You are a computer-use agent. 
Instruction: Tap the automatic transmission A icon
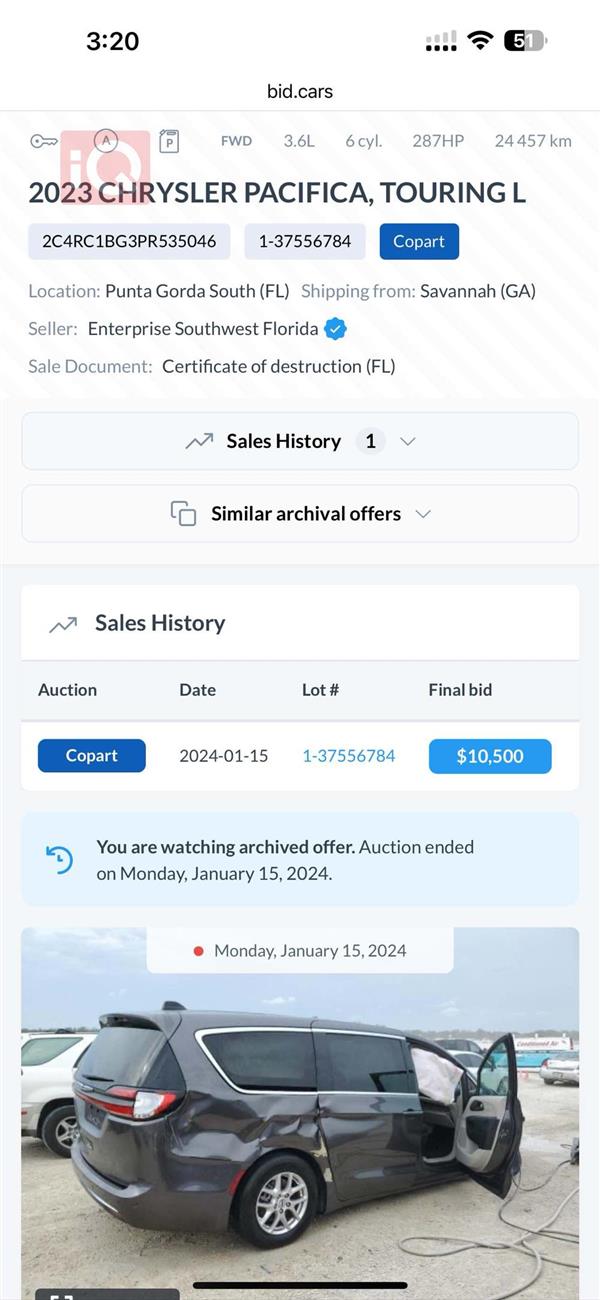click(105, 140)
